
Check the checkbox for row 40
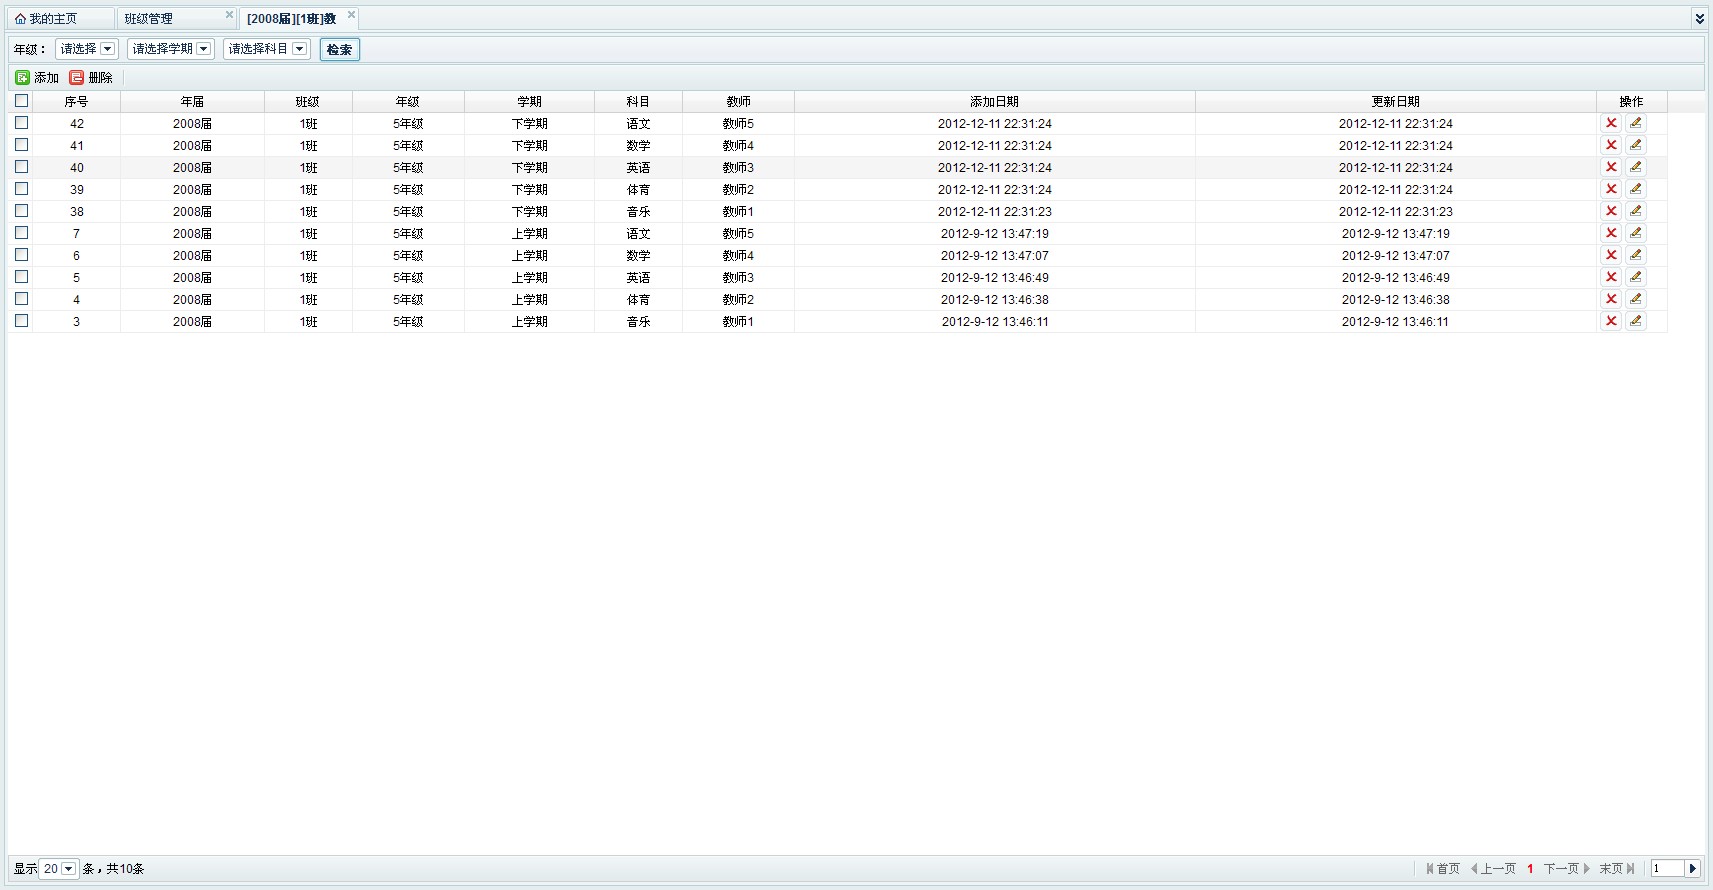click(21, 167)
